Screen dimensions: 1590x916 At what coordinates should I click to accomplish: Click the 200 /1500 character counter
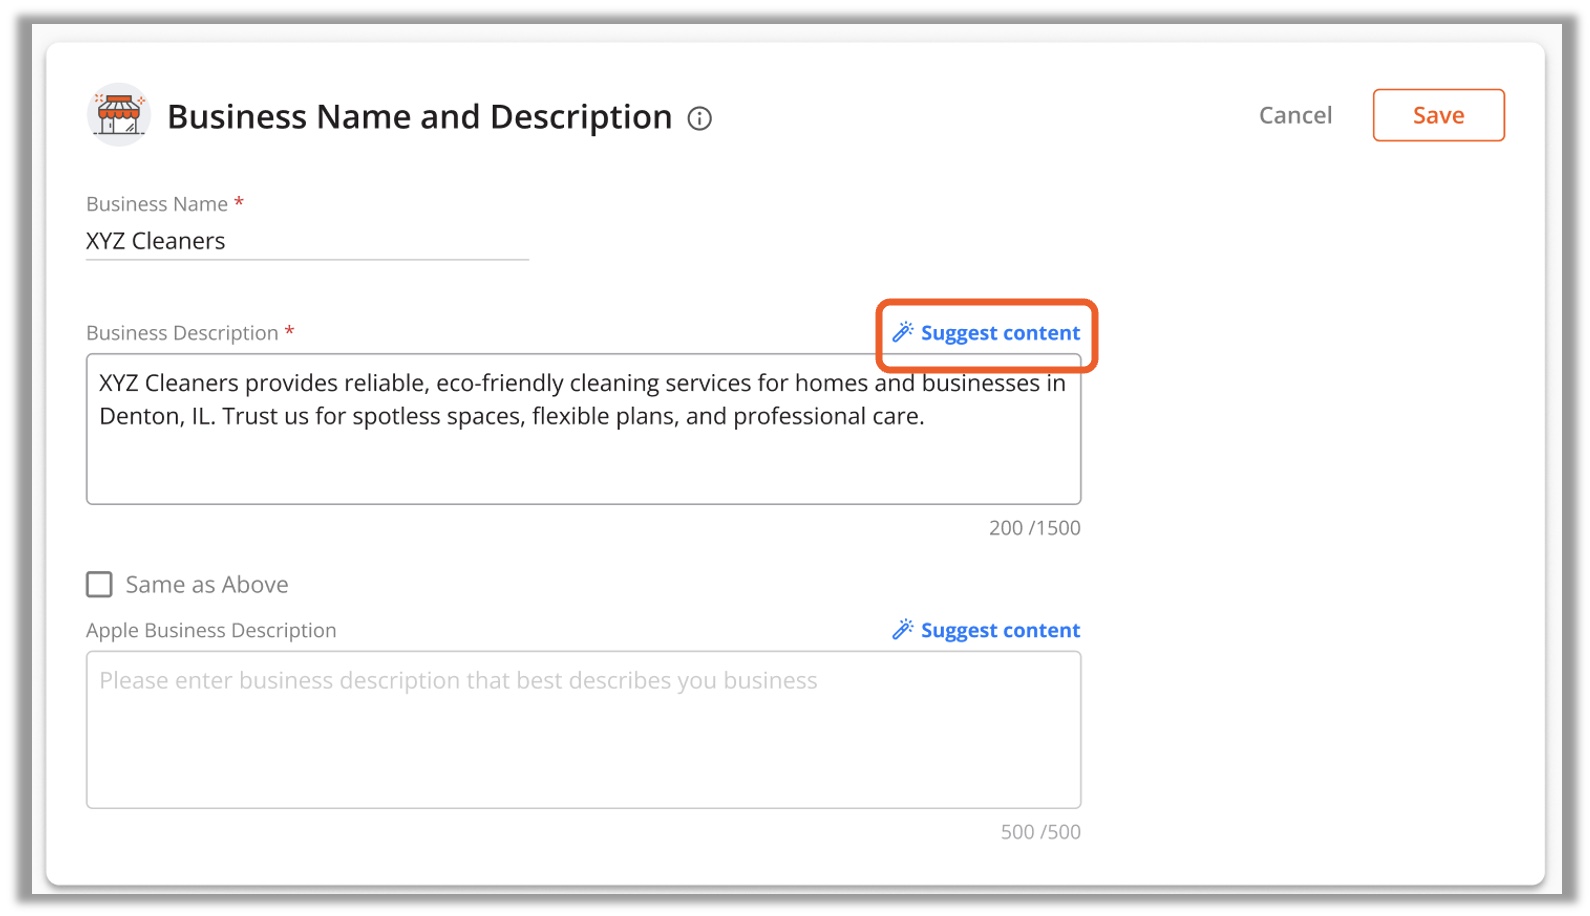[1035, 528]
